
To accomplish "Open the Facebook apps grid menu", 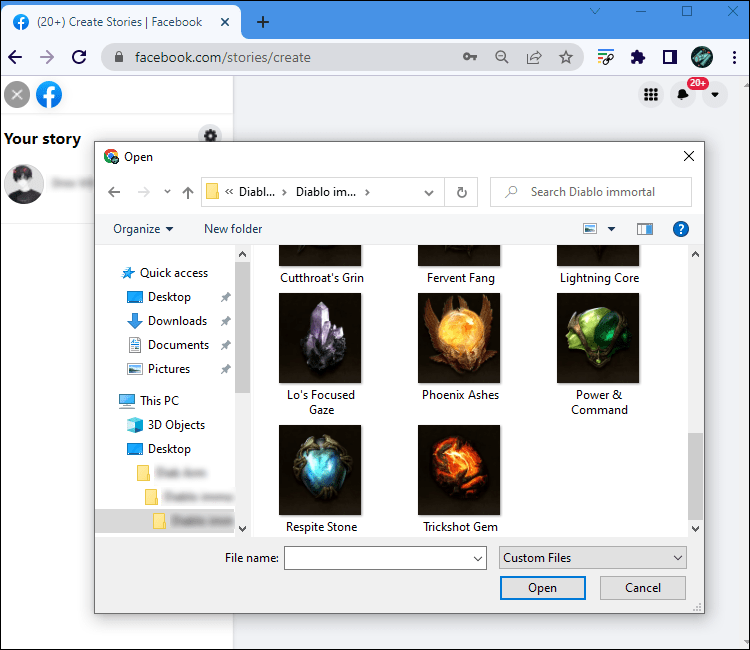I will click(x=651, y=95).
